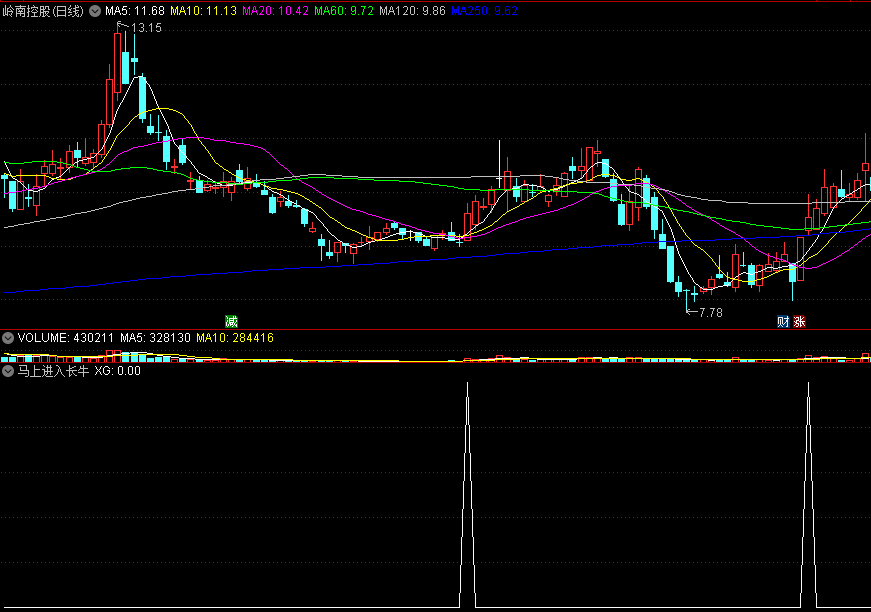Select the magenta MA20: 10.42 label

point(276,11)
